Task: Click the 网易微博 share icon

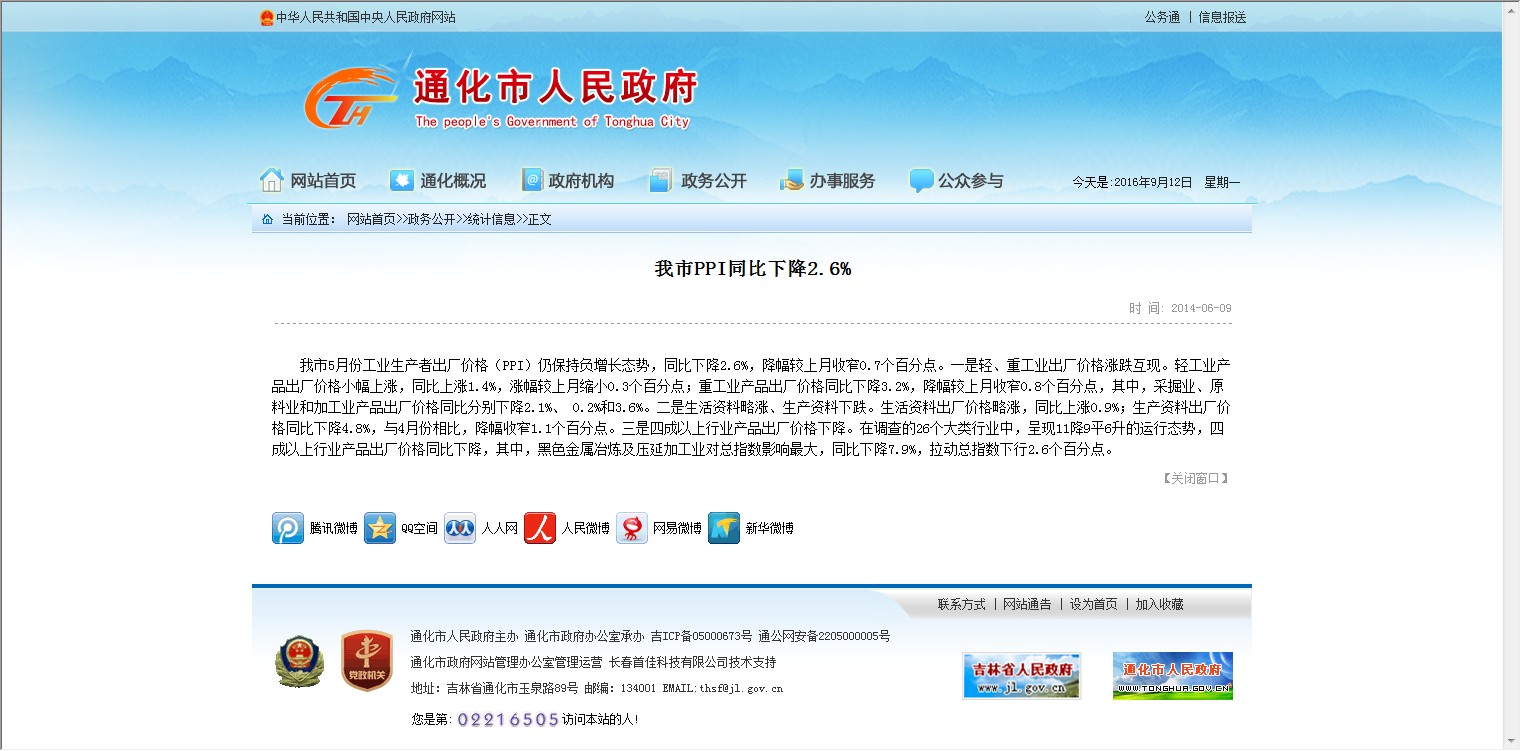Action: click(632, 528)
